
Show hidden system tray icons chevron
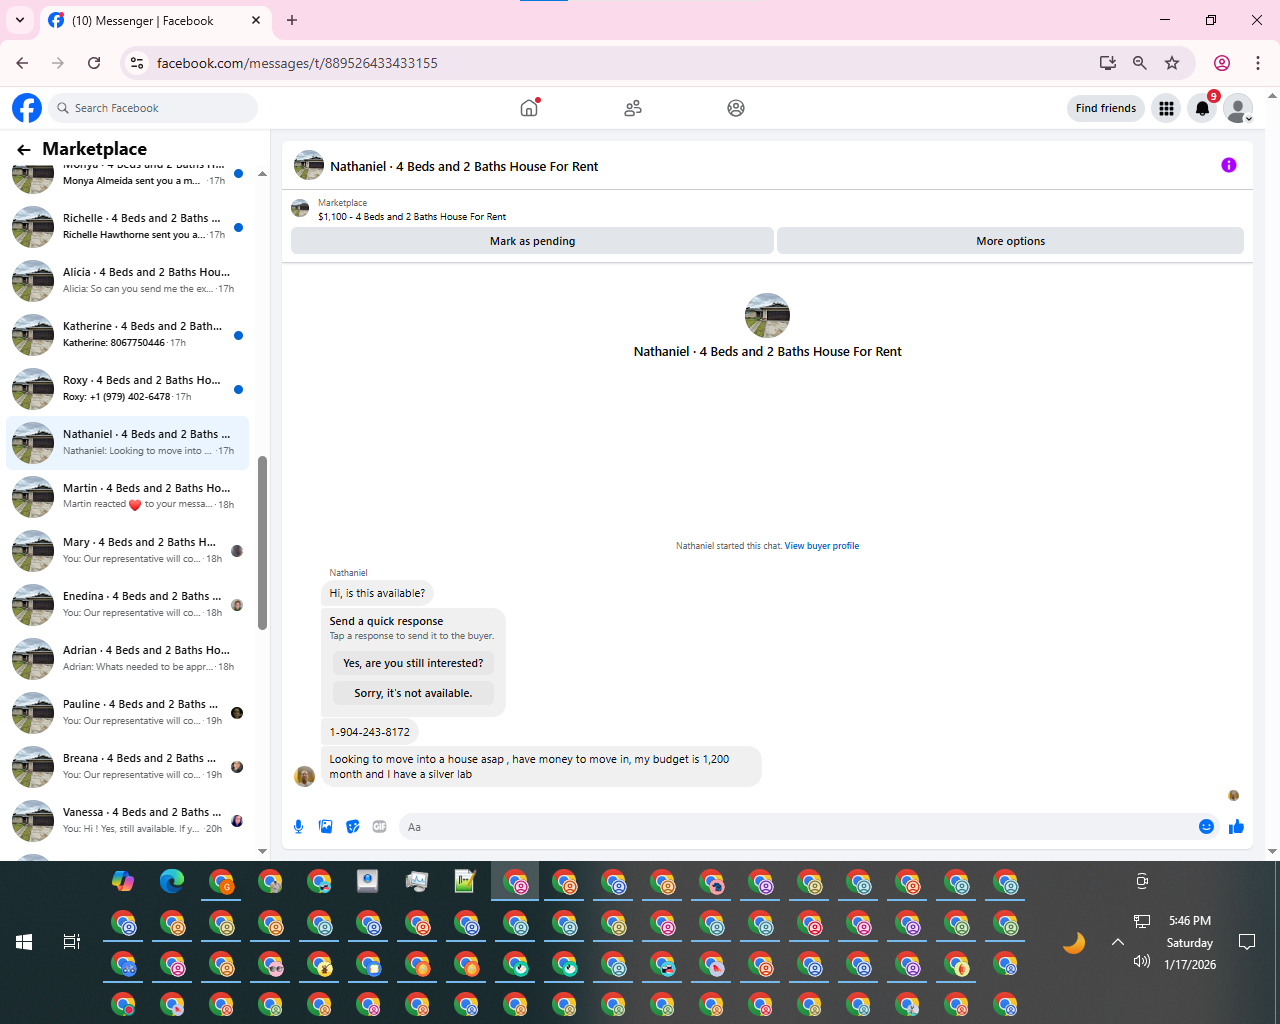click(x=1118, y=942)
